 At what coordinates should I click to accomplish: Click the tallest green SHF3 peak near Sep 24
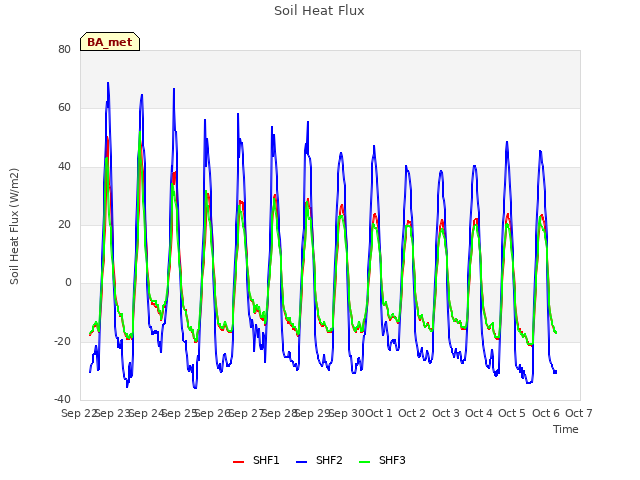pyautogui.click(x=140, y=132)
